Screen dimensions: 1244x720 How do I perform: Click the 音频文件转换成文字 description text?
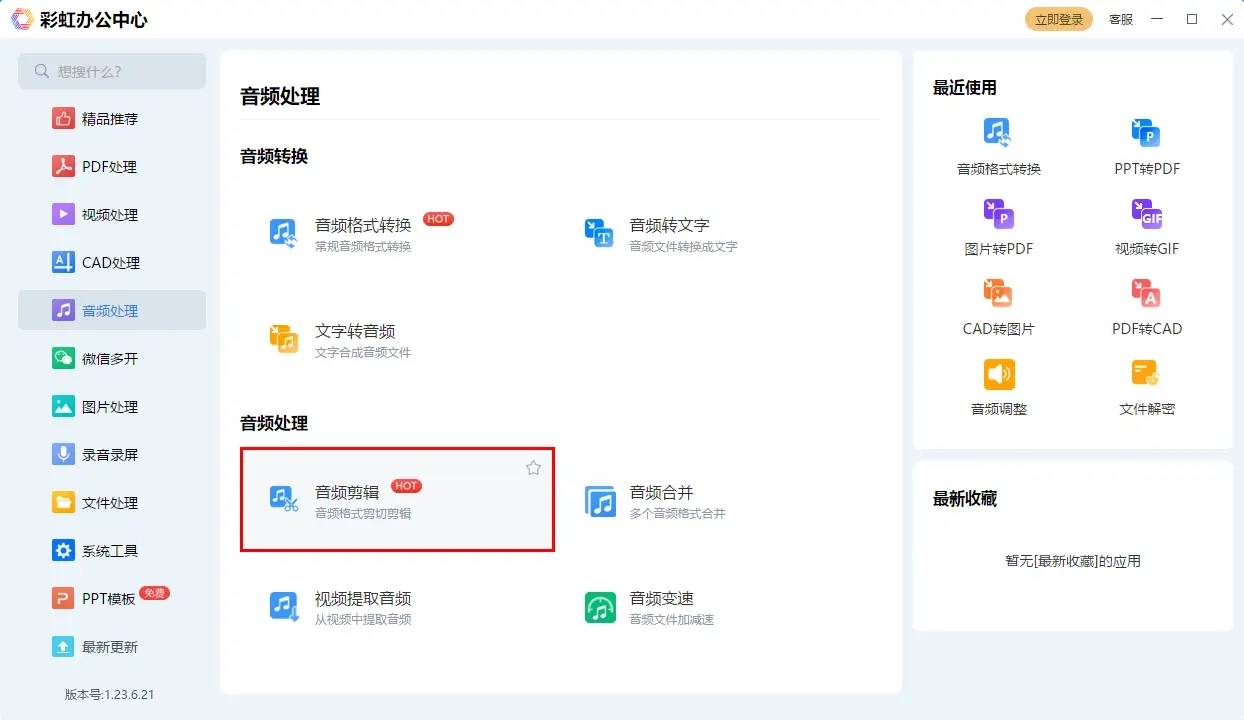683,246
